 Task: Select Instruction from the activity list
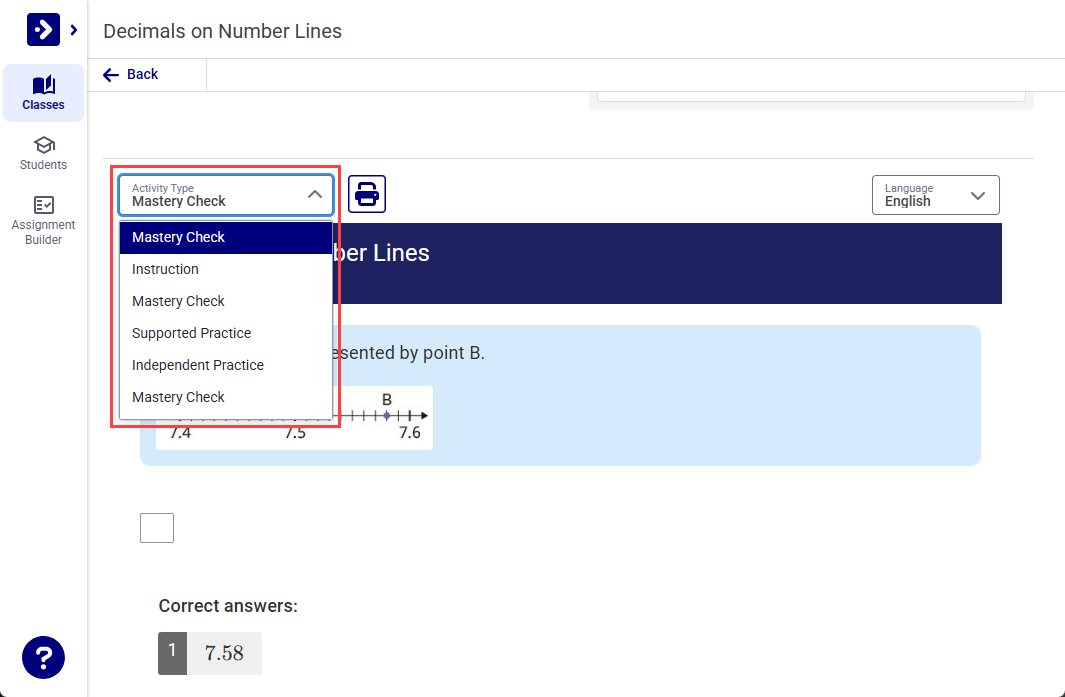point(165,269)
